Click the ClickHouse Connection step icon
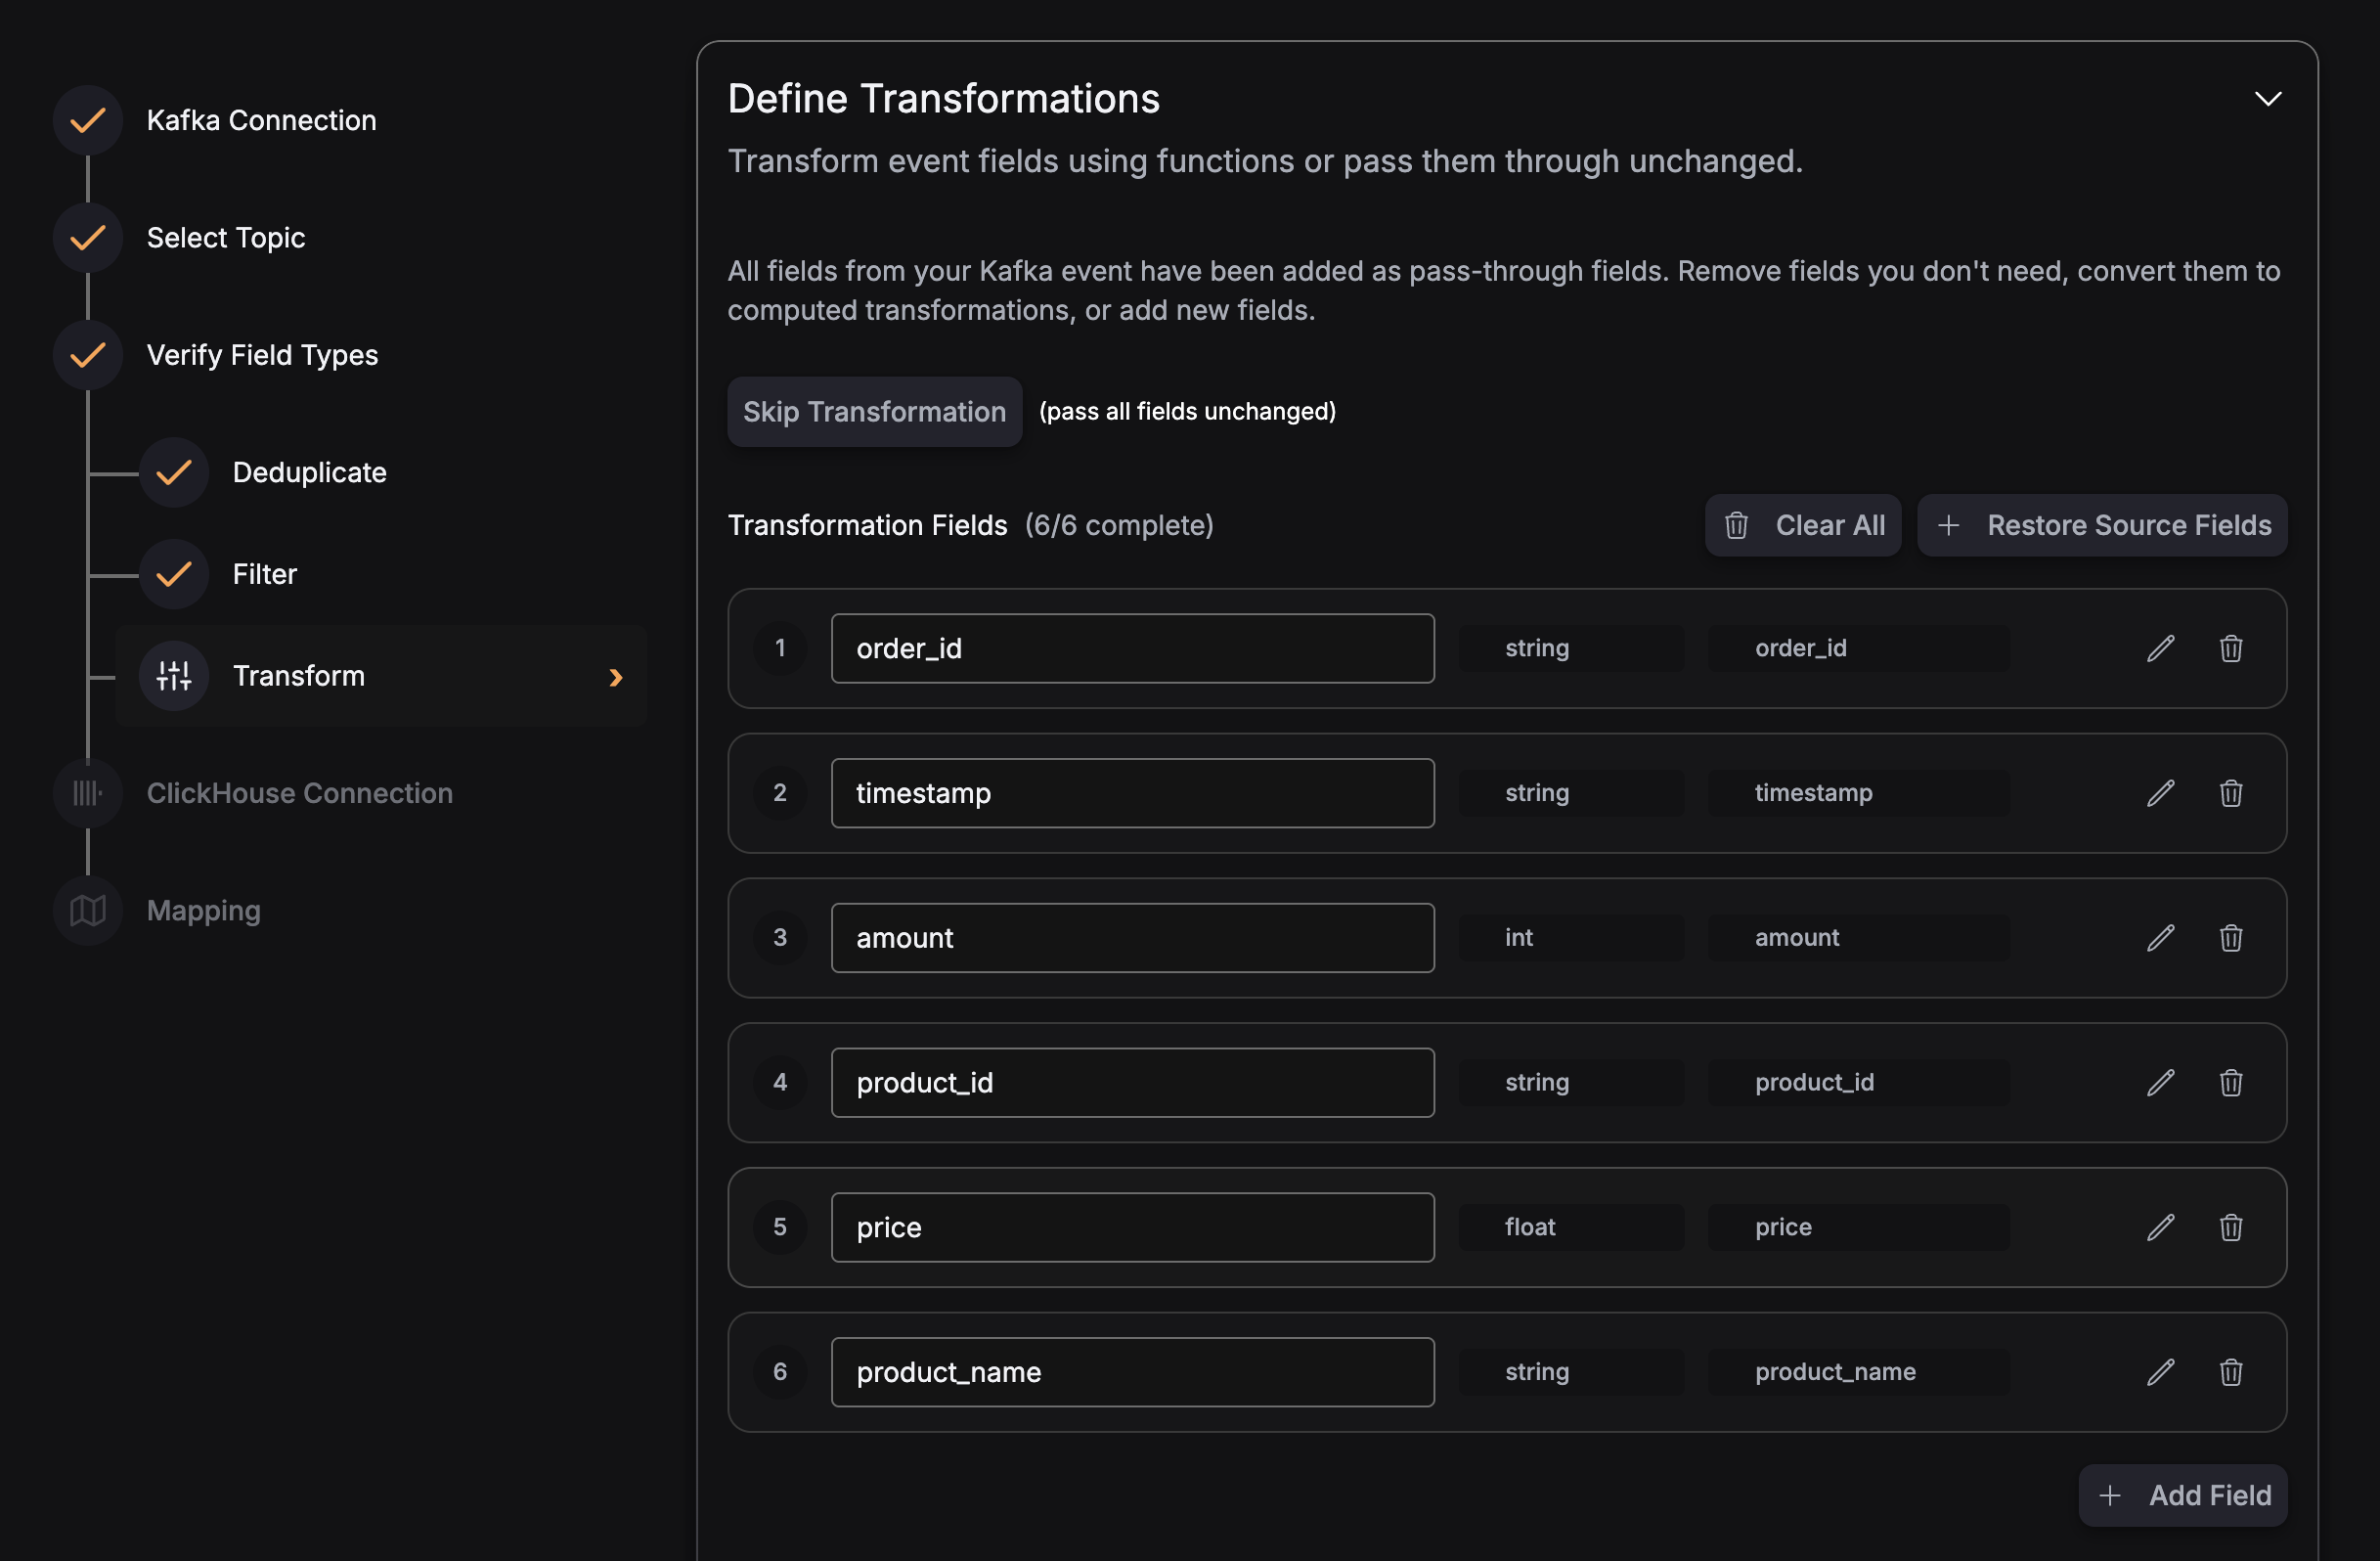 click(x=88, y=793)
